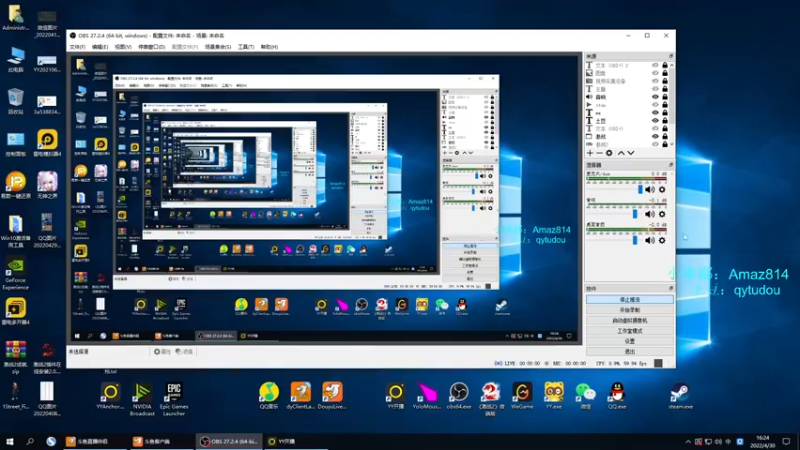Toggle visibility of the media source with play icon

pyautogui.click(x=655, y=105)
